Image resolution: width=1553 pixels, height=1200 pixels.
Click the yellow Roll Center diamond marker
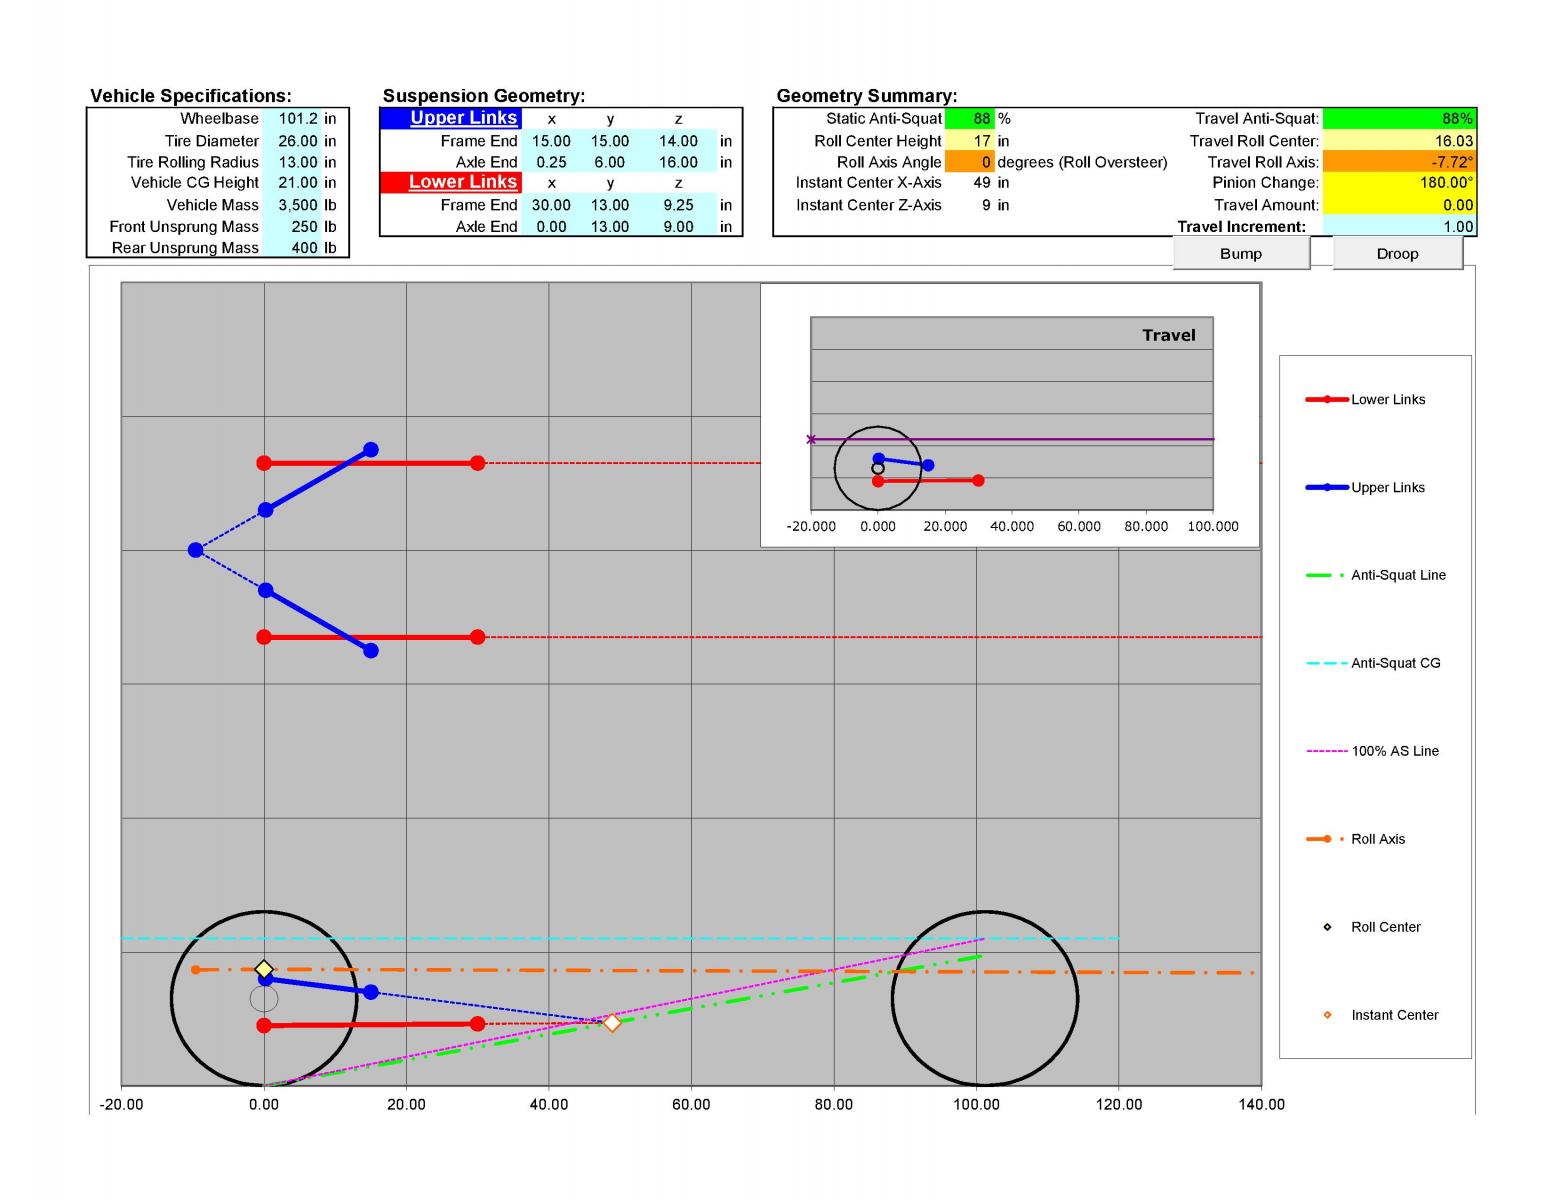click(x=264, y=969)
